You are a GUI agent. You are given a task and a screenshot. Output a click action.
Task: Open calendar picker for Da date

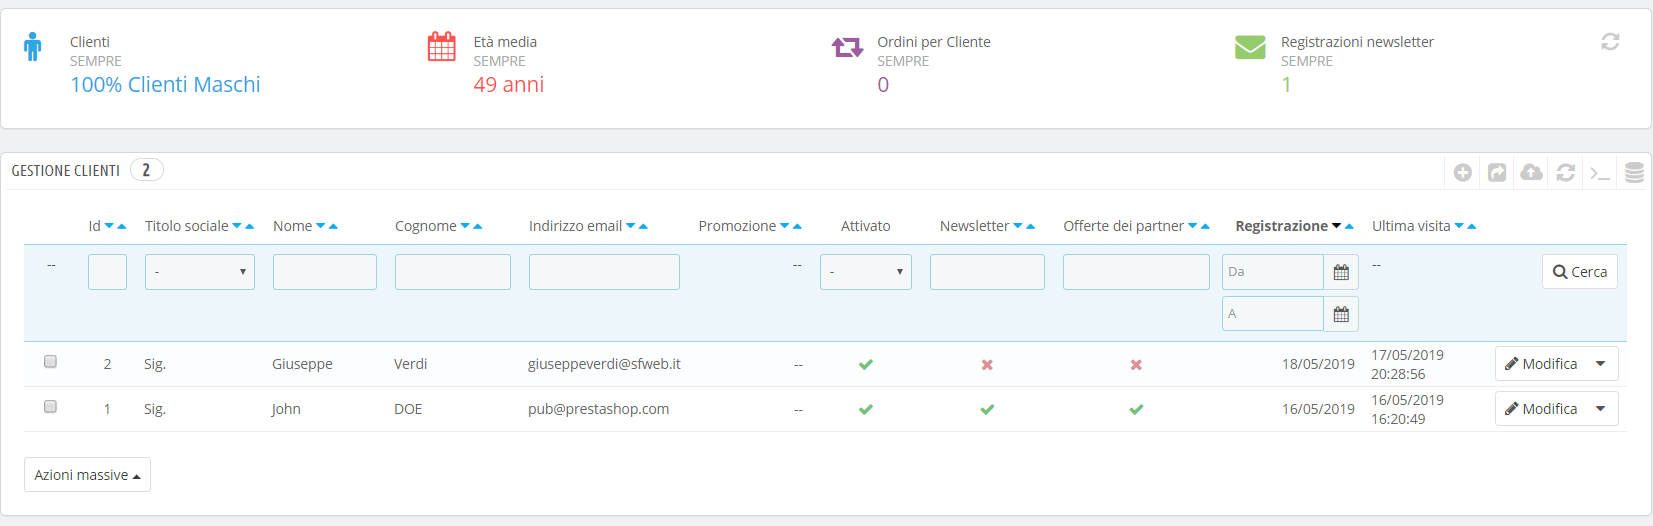pos(1341,272)
